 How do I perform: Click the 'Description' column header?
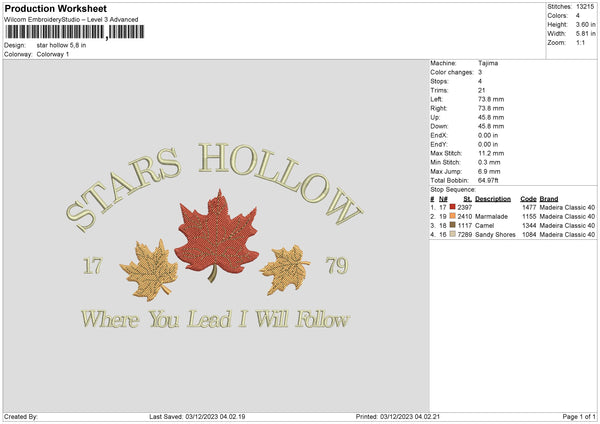coord(493,199)
